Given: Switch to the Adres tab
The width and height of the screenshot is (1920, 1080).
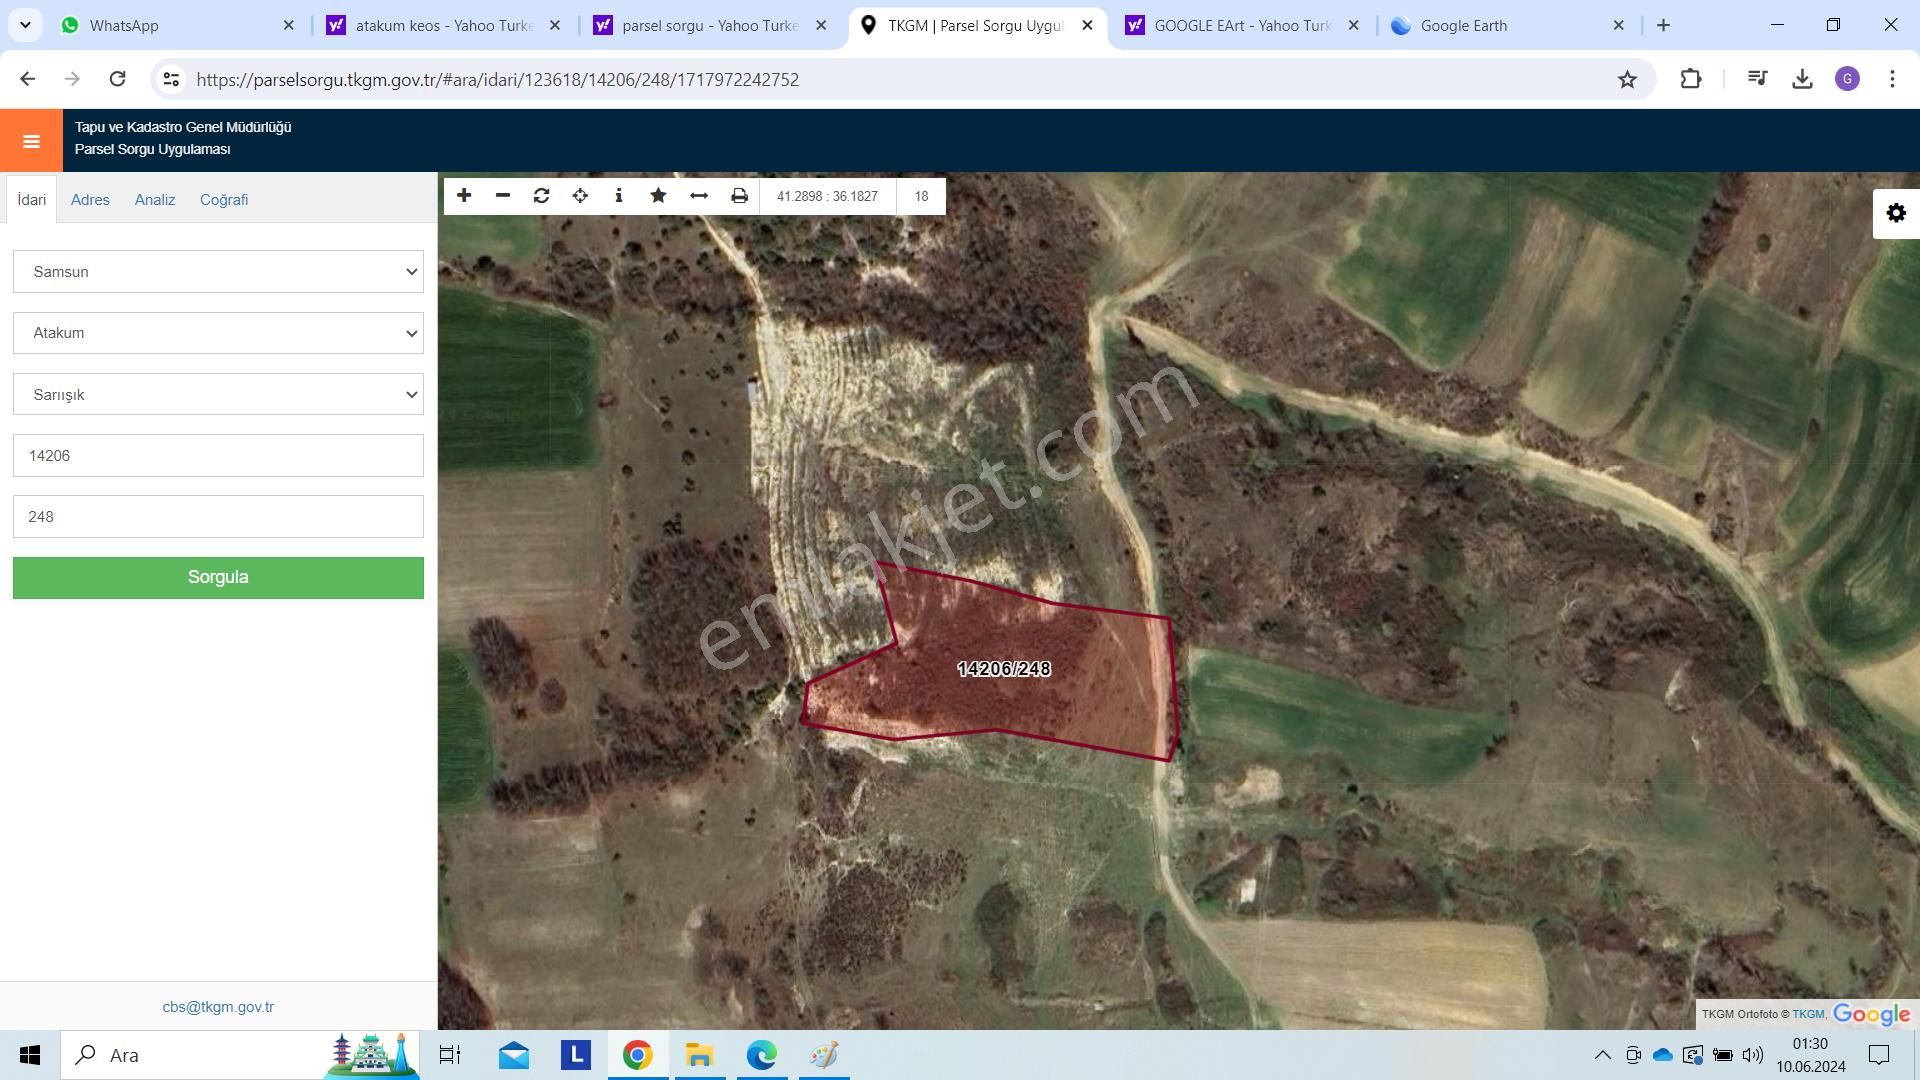Looking at the screenshot, I should [90, 200].
